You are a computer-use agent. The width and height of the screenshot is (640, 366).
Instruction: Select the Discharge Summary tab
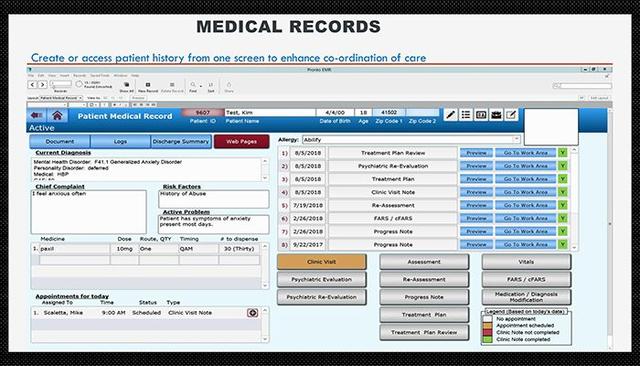point(181,142)
